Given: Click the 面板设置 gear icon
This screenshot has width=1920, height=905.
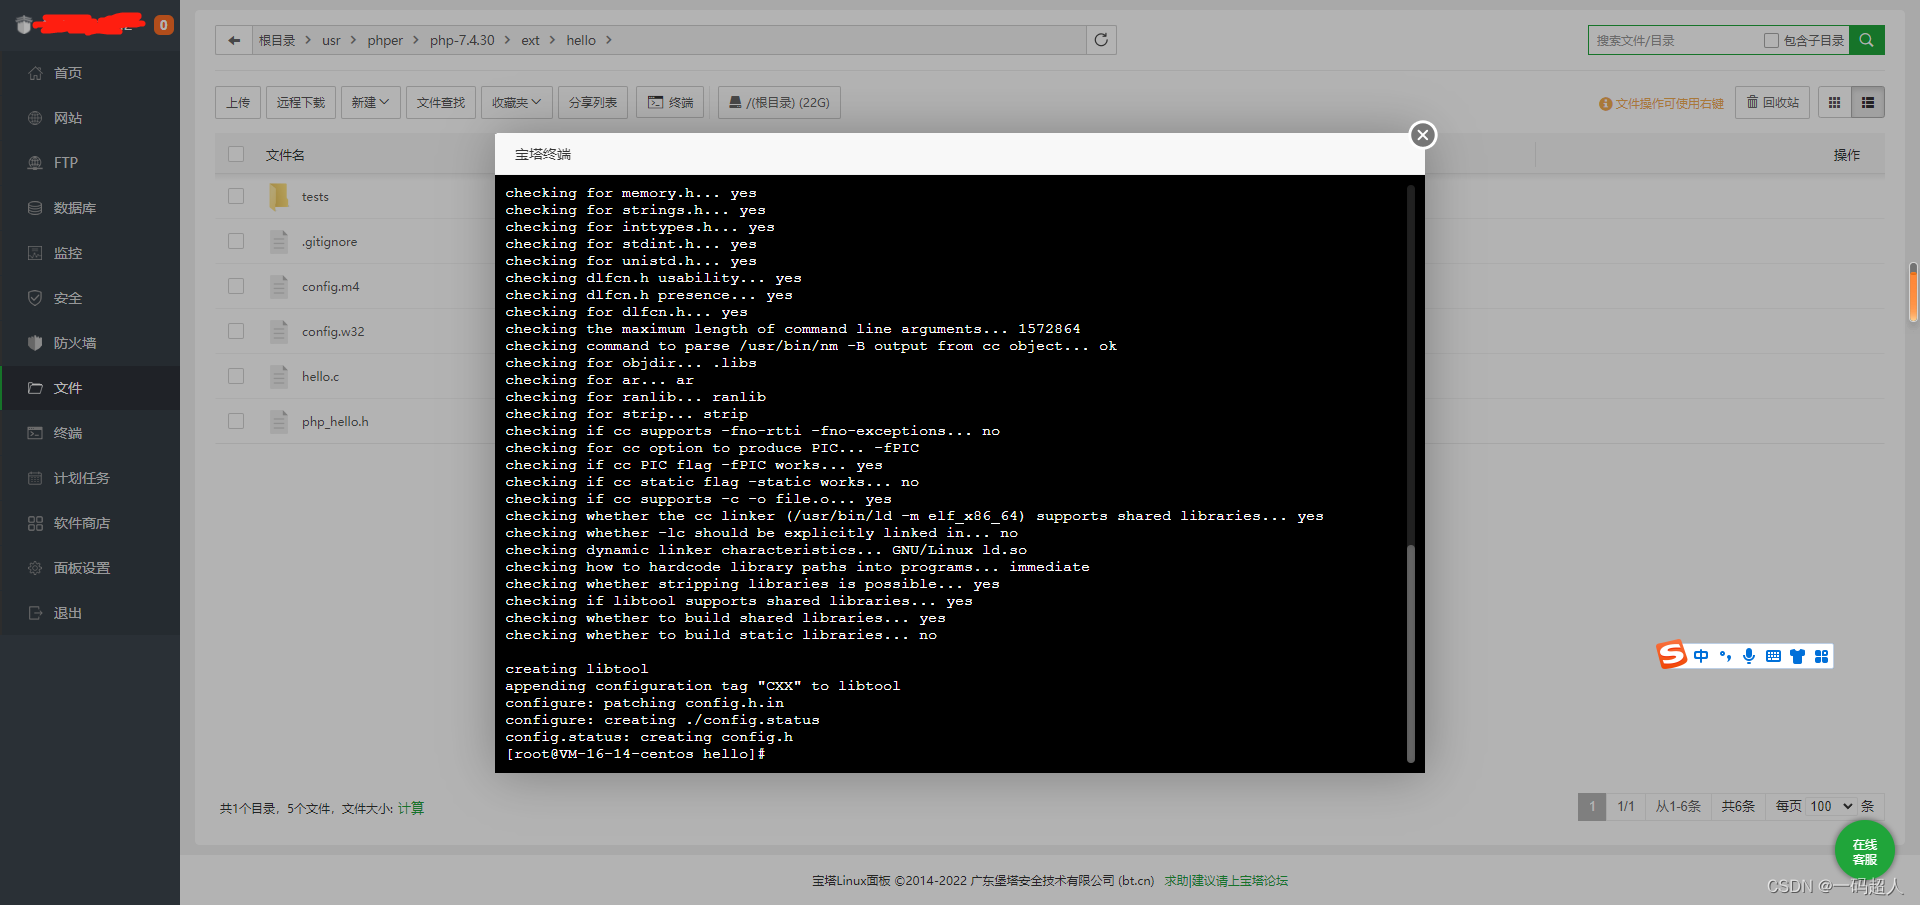Looking at the screenshot, I should [35, 568].
